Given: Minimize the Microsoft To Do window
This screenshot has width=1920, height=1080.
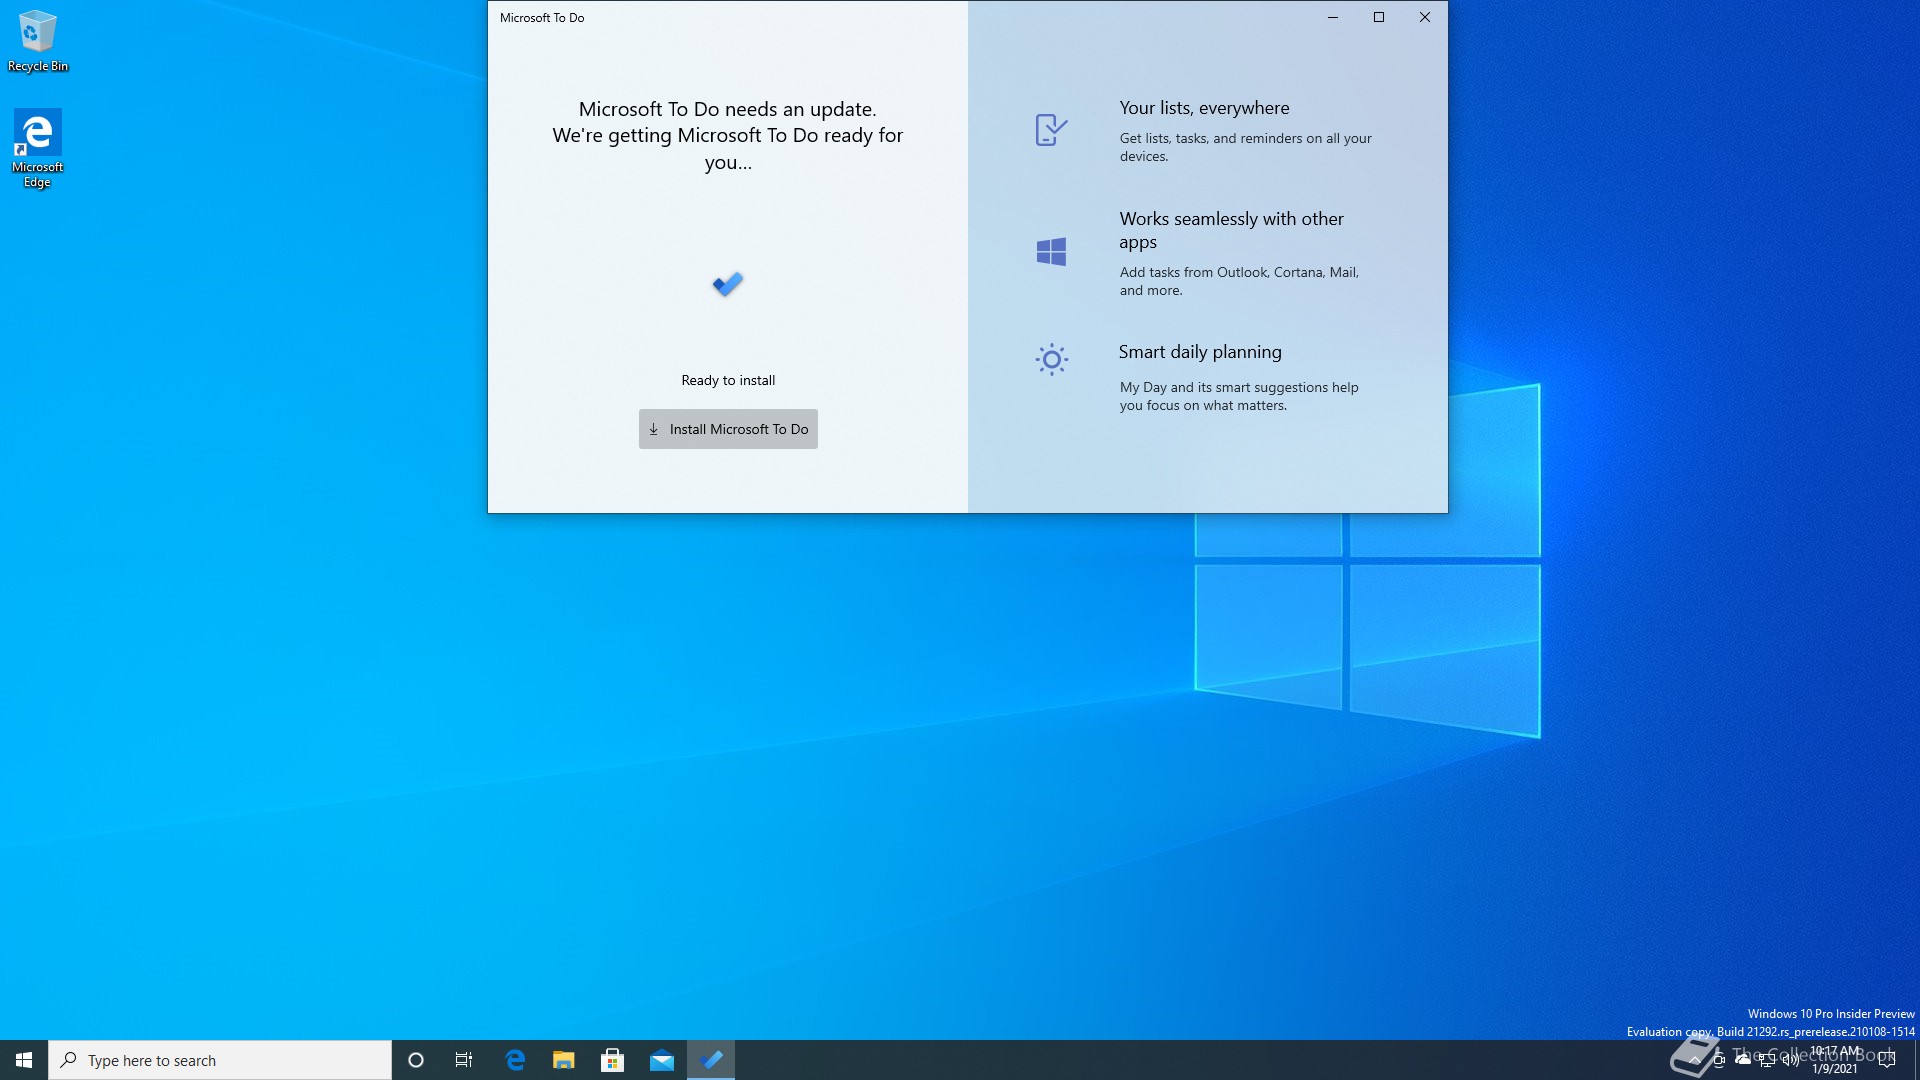Looking at the screenshot, I should coord(1333,17).
